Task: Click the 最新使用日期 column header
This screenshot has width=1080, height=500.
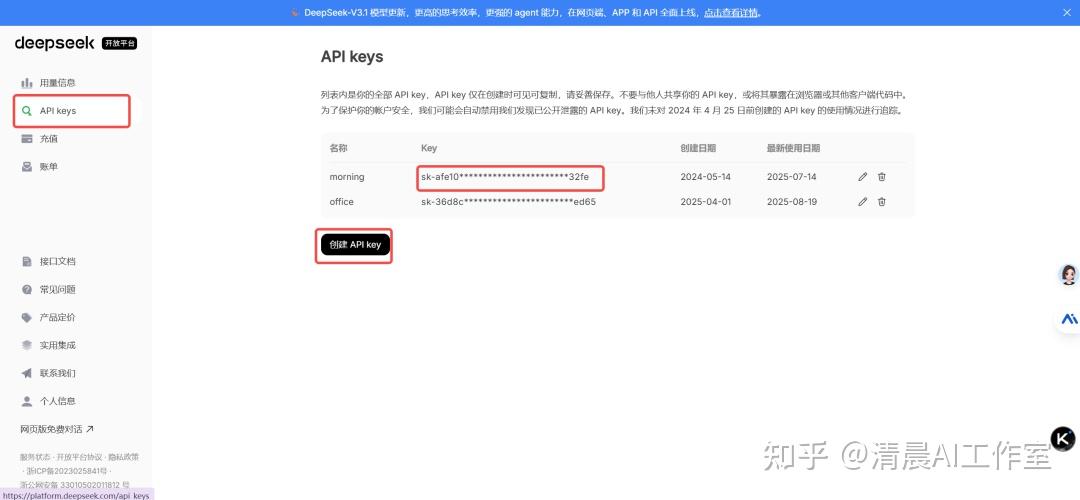Action: (793, 148)
